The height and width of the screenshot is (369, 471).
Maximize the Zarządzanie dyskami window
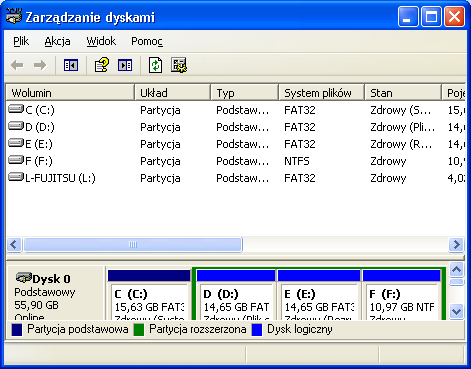431,16
